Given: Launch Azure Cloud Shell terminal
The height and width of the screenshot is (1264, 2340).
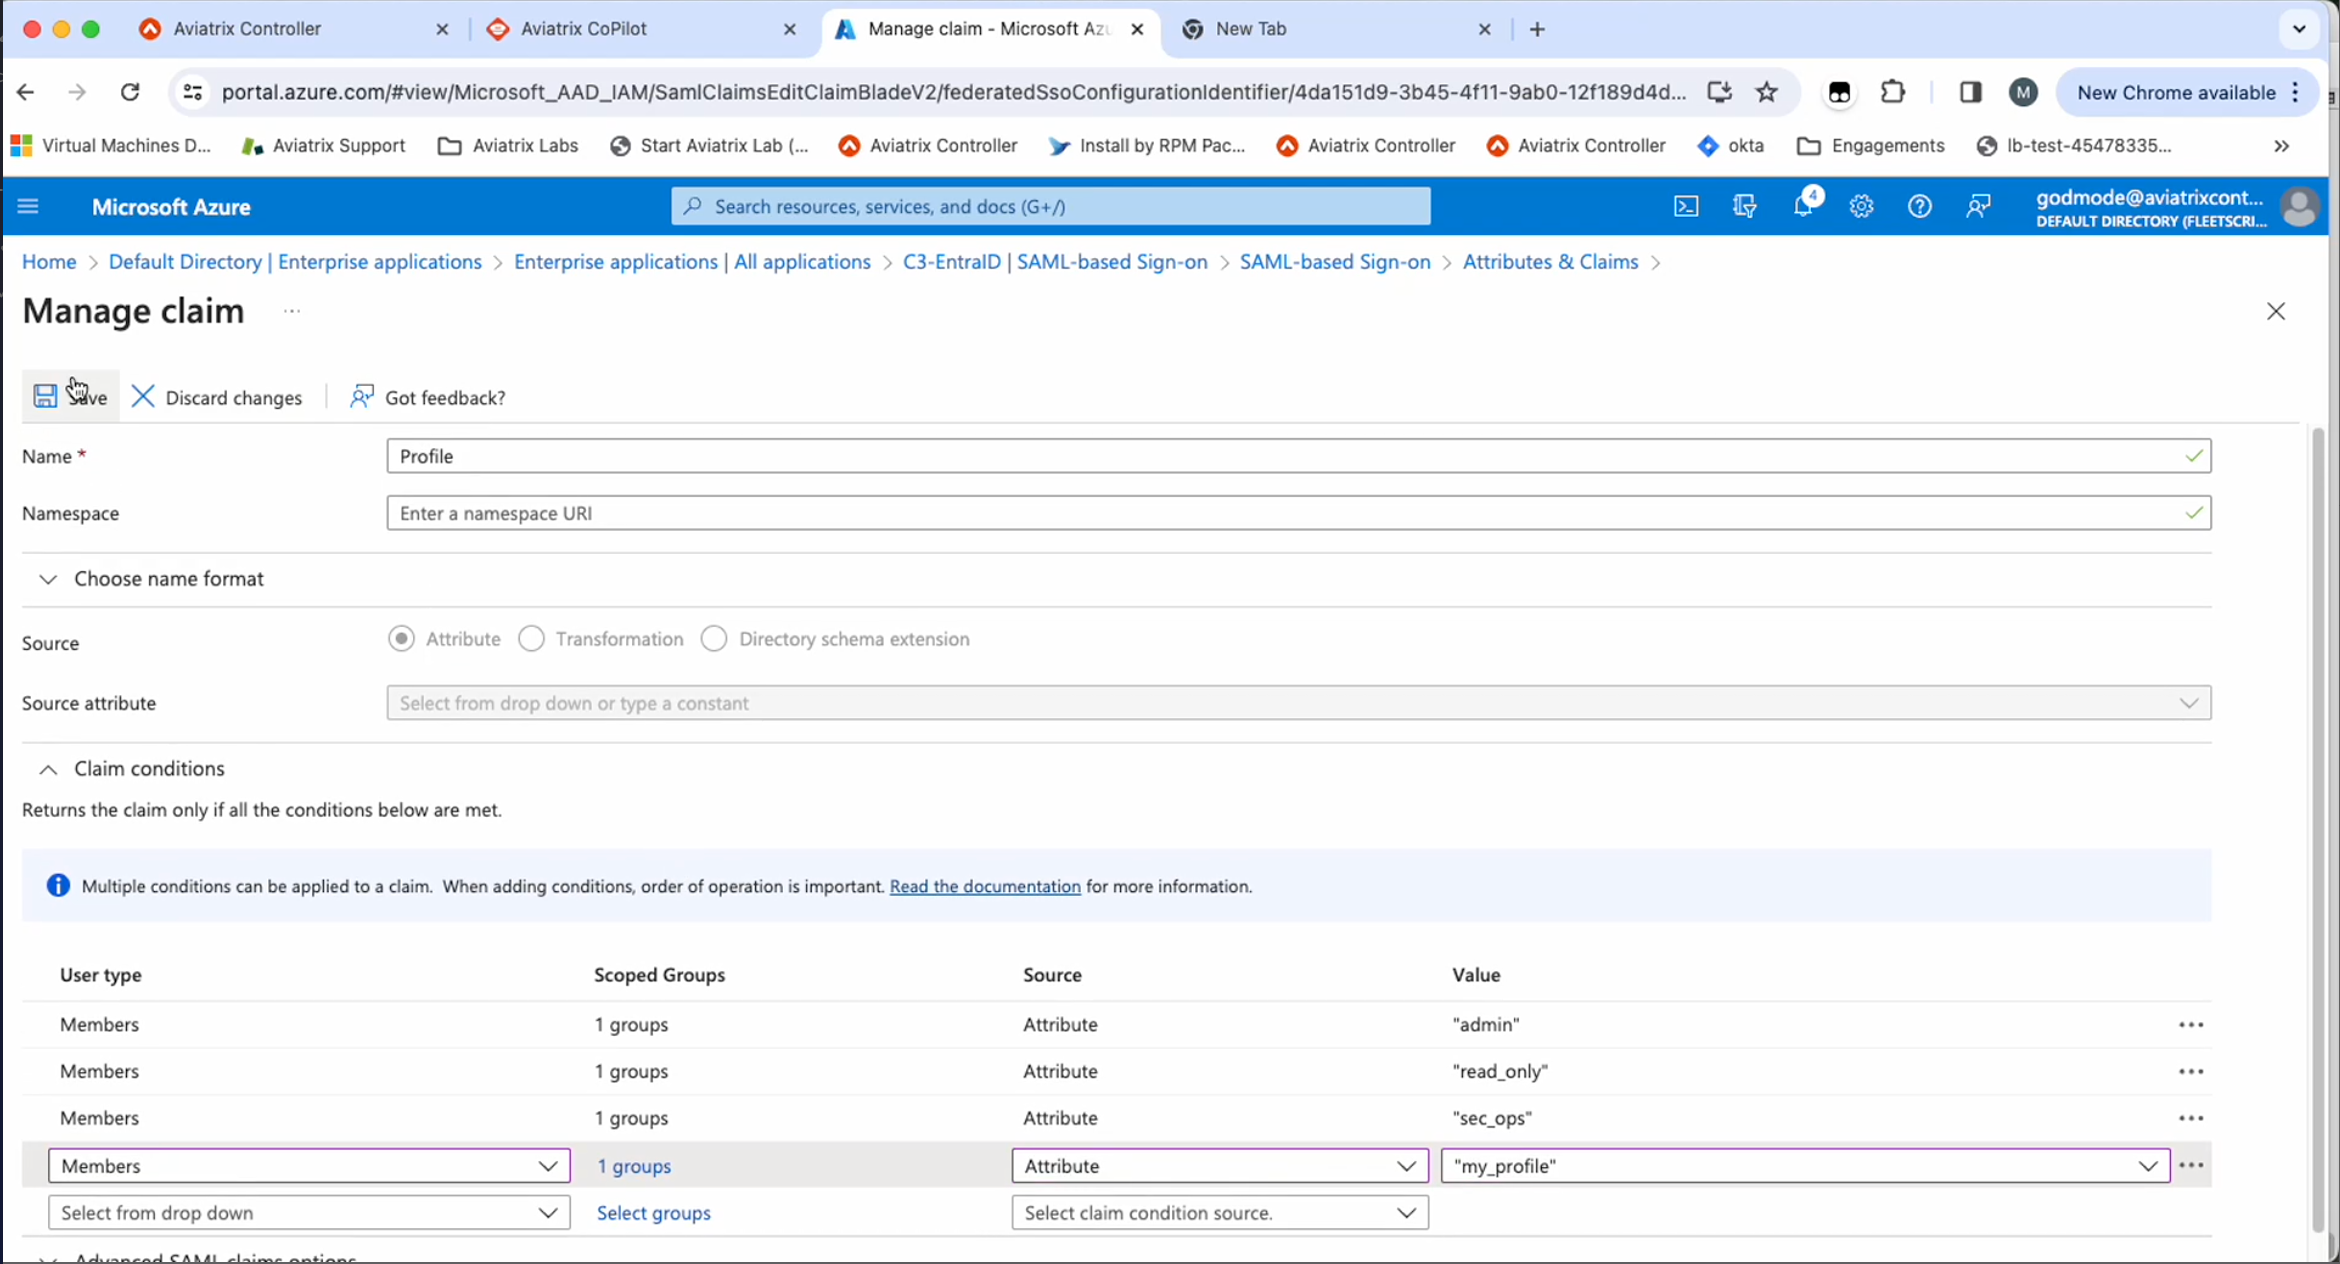Looking at the screenshot, I should (x=1686, y=206).
